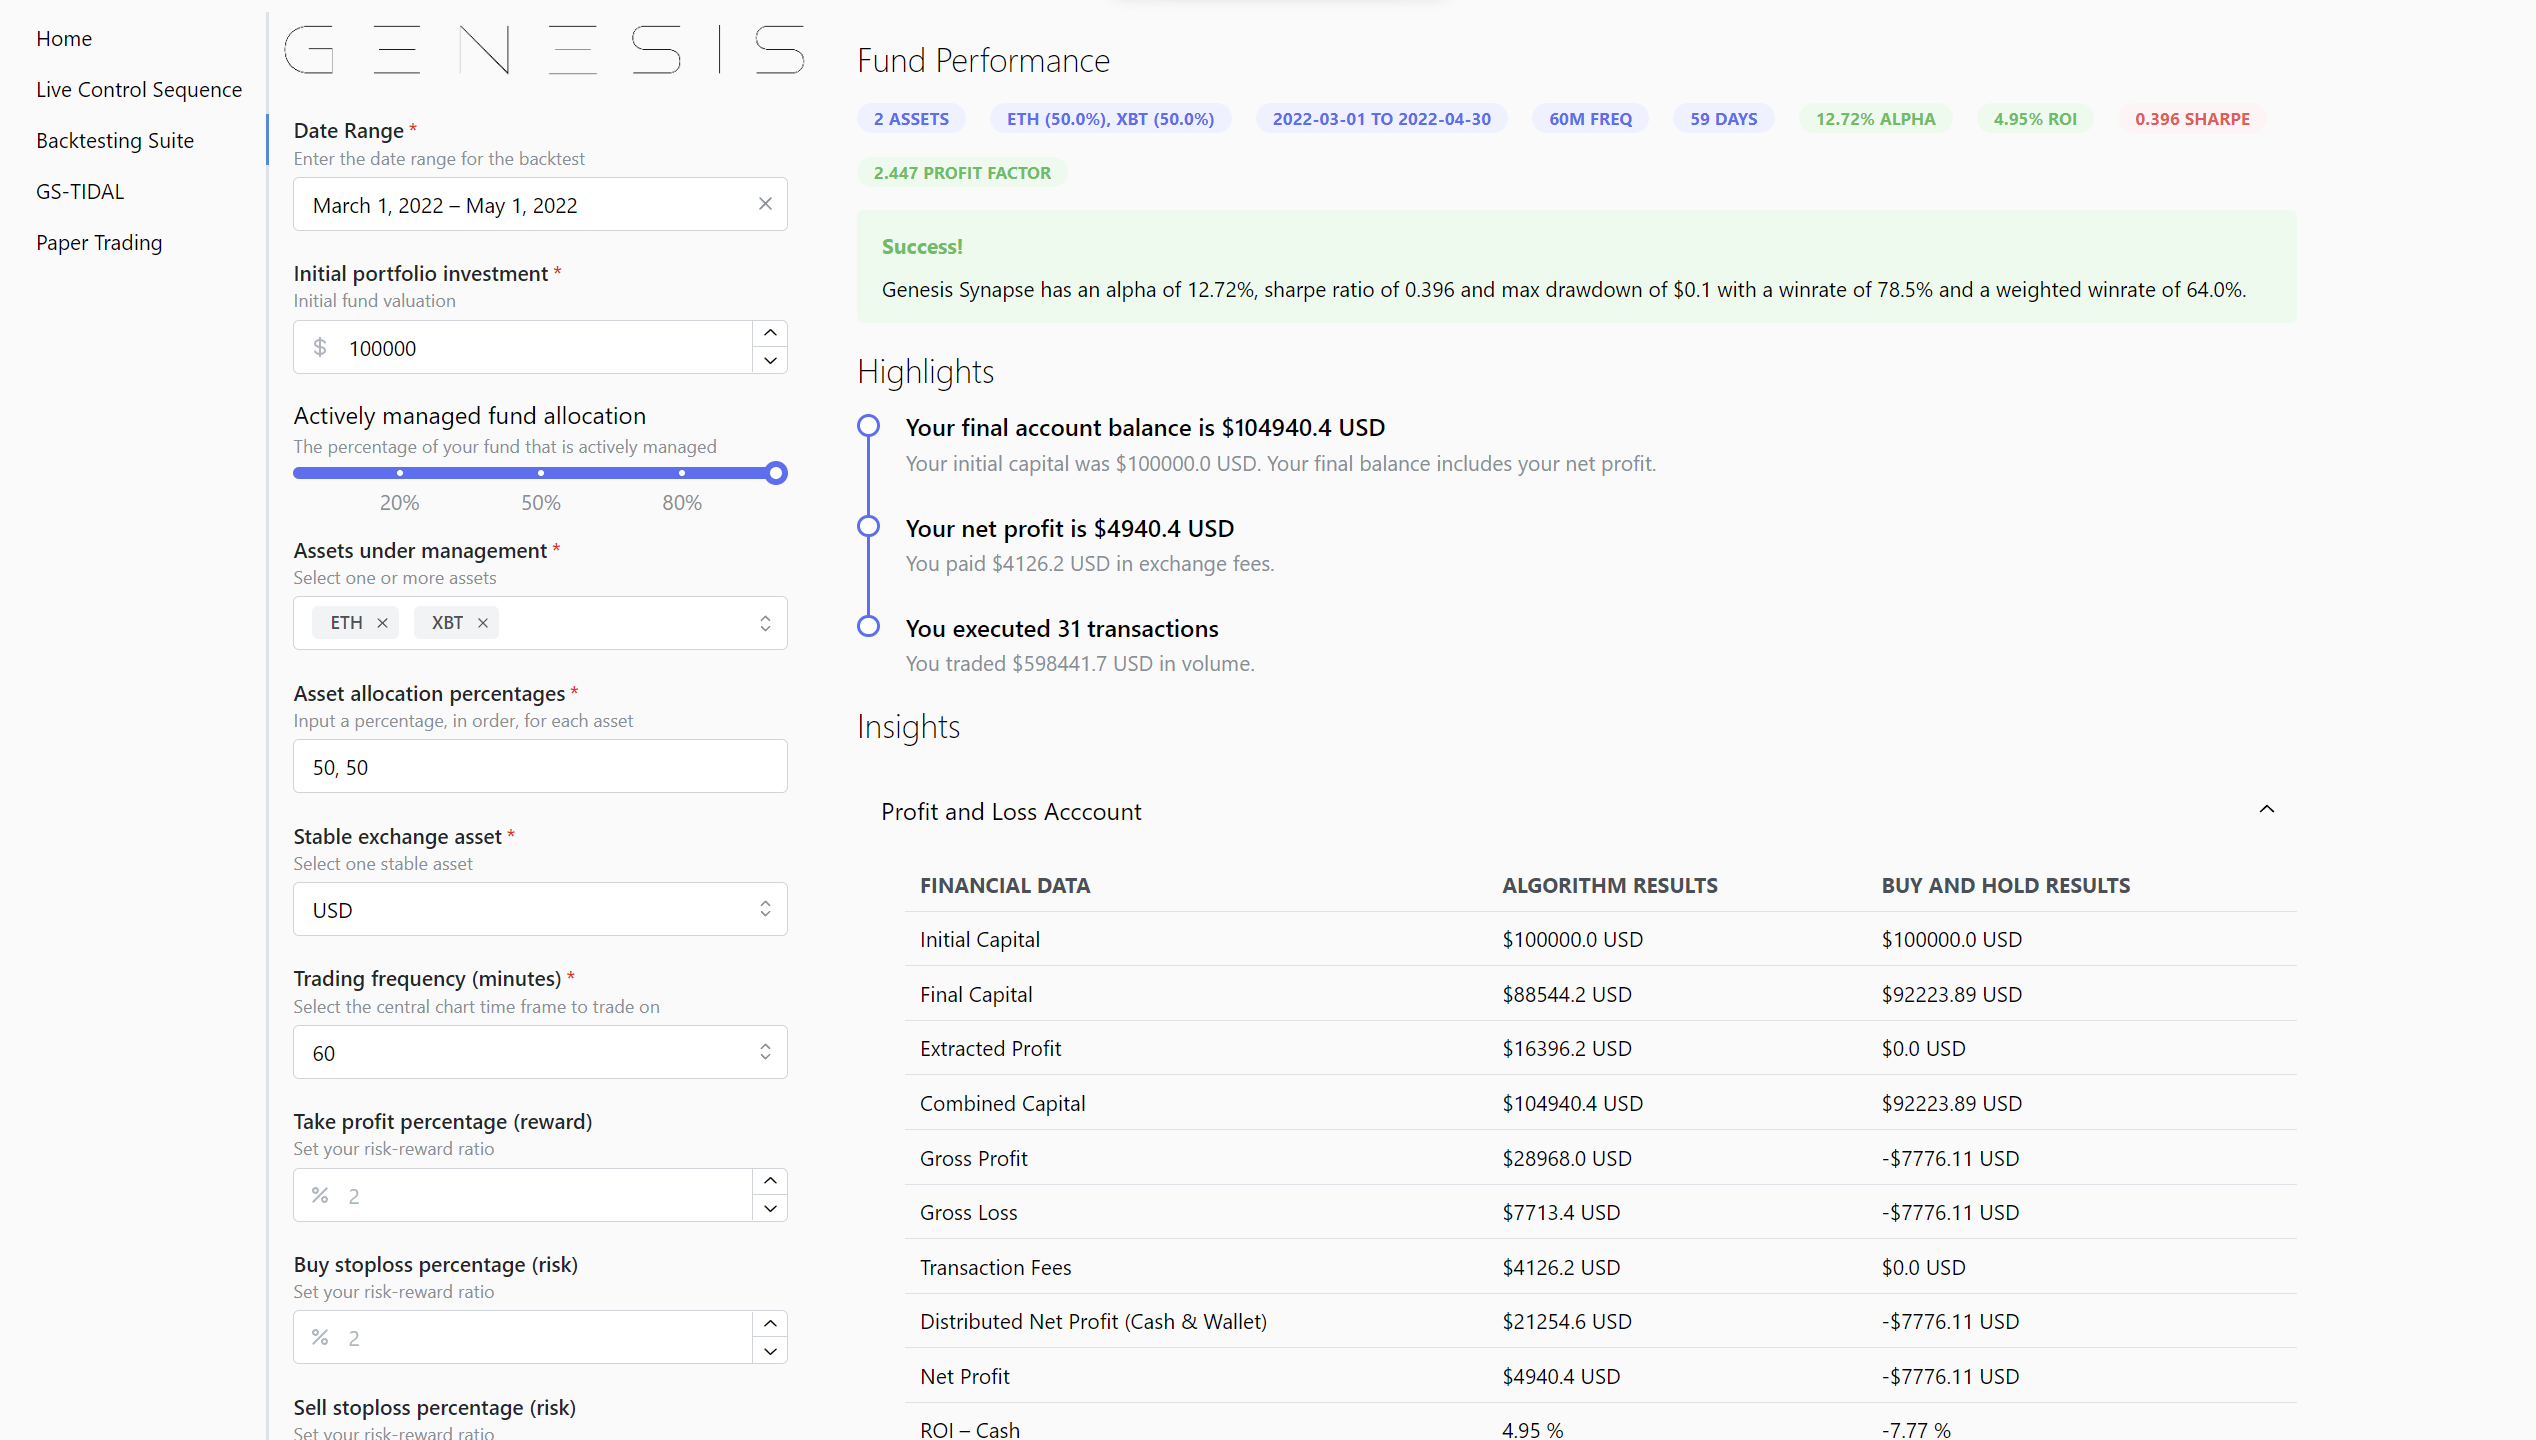2536x1440 pixels.
Task: Decrease the buy stoploss percentage
Action: [770, 1351]
